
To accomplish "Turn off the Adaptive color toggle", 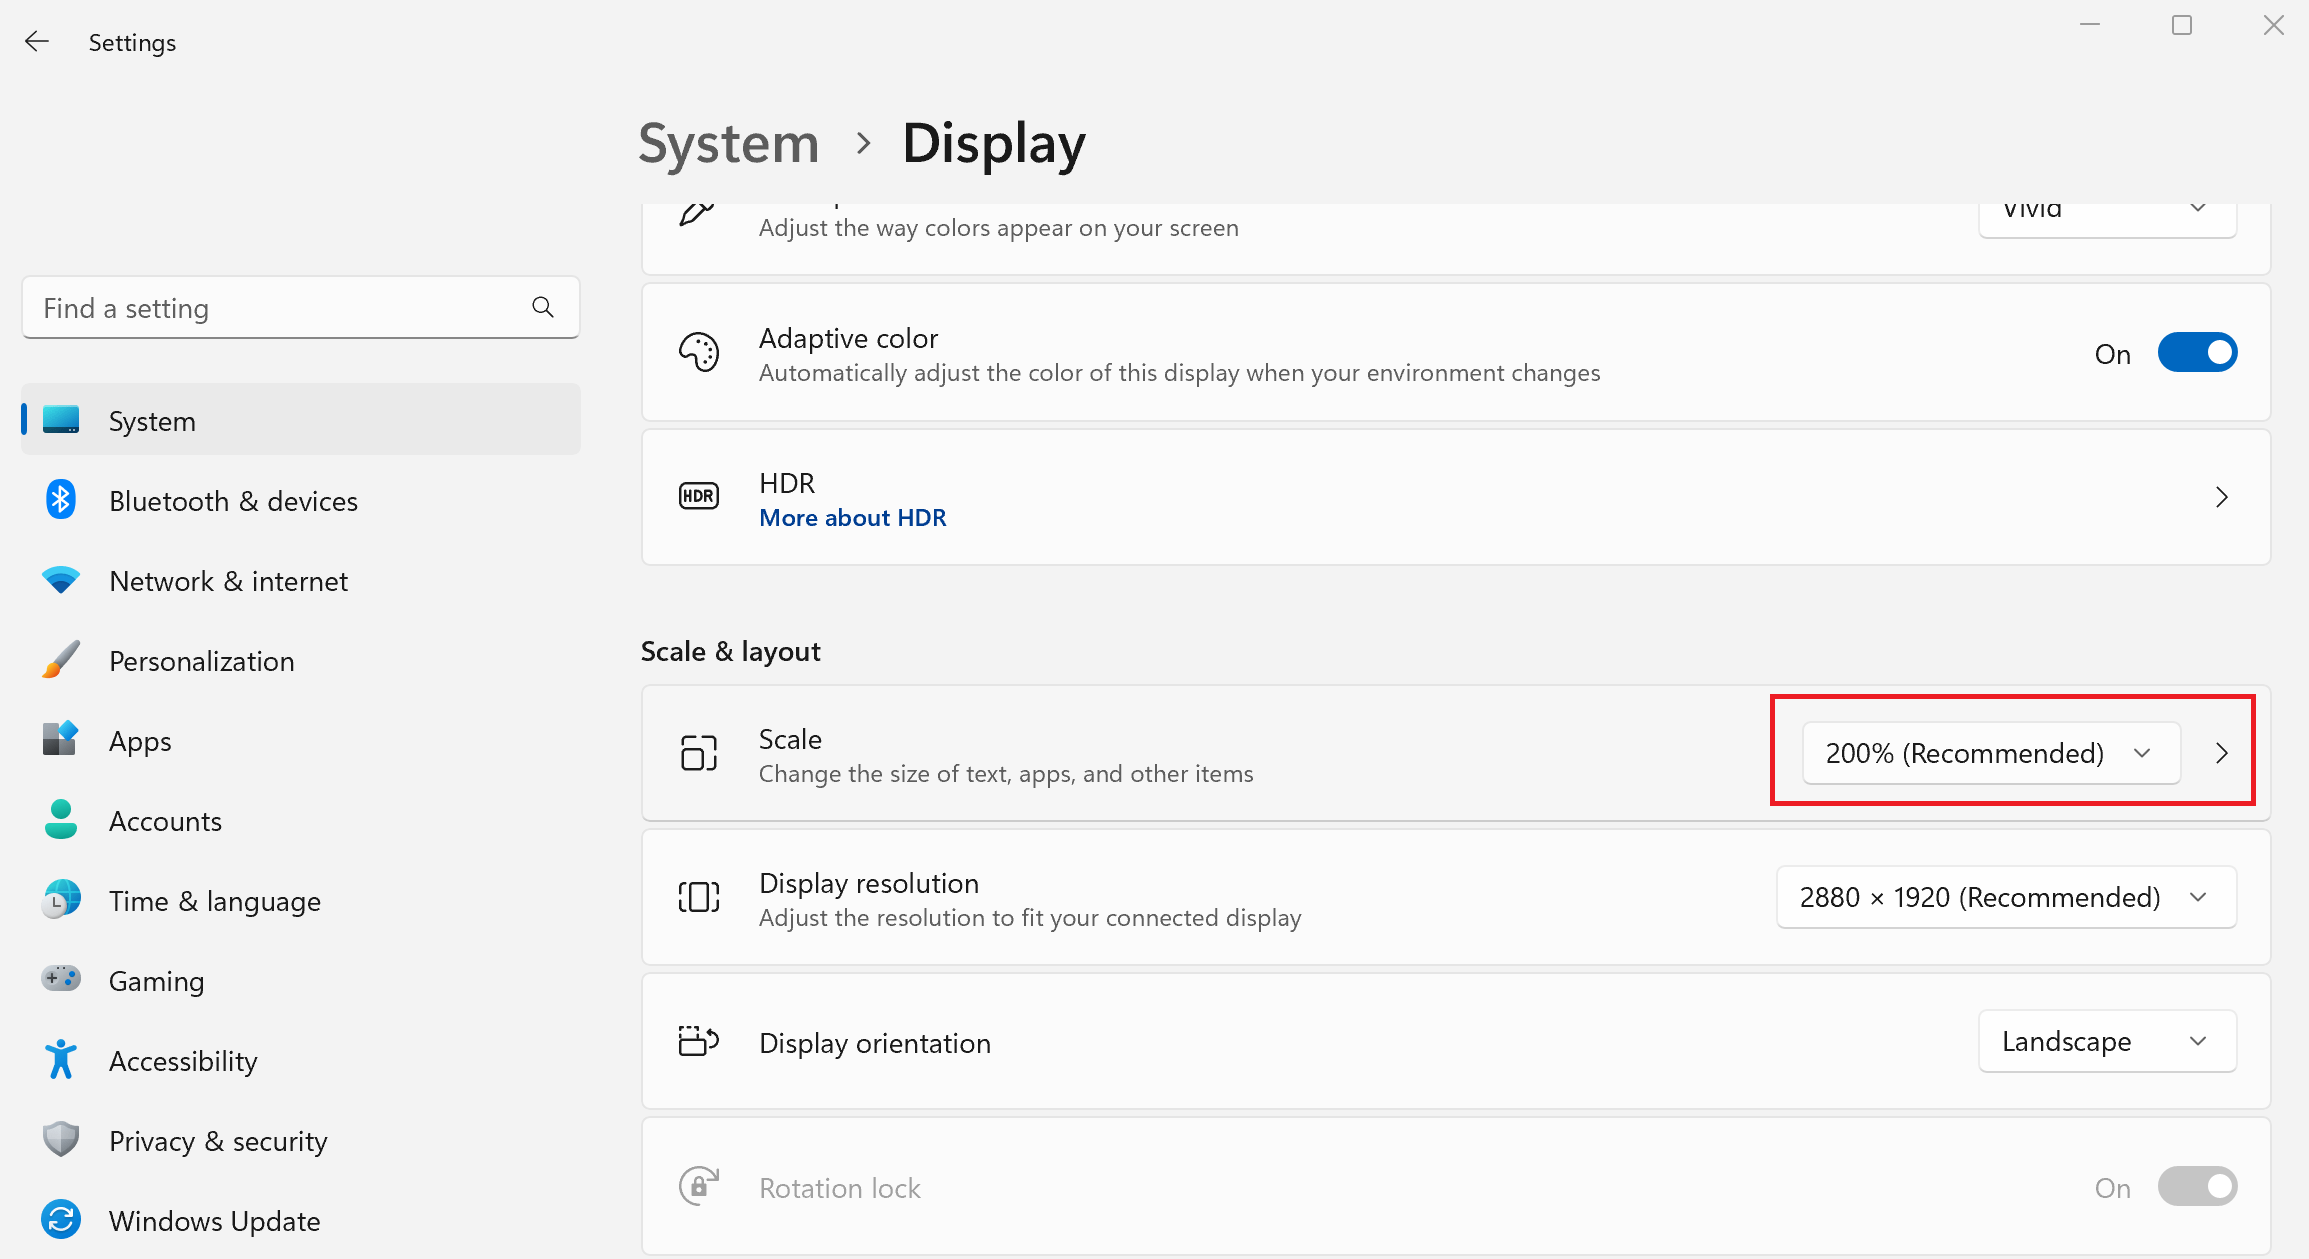I will coord(2196,353).
